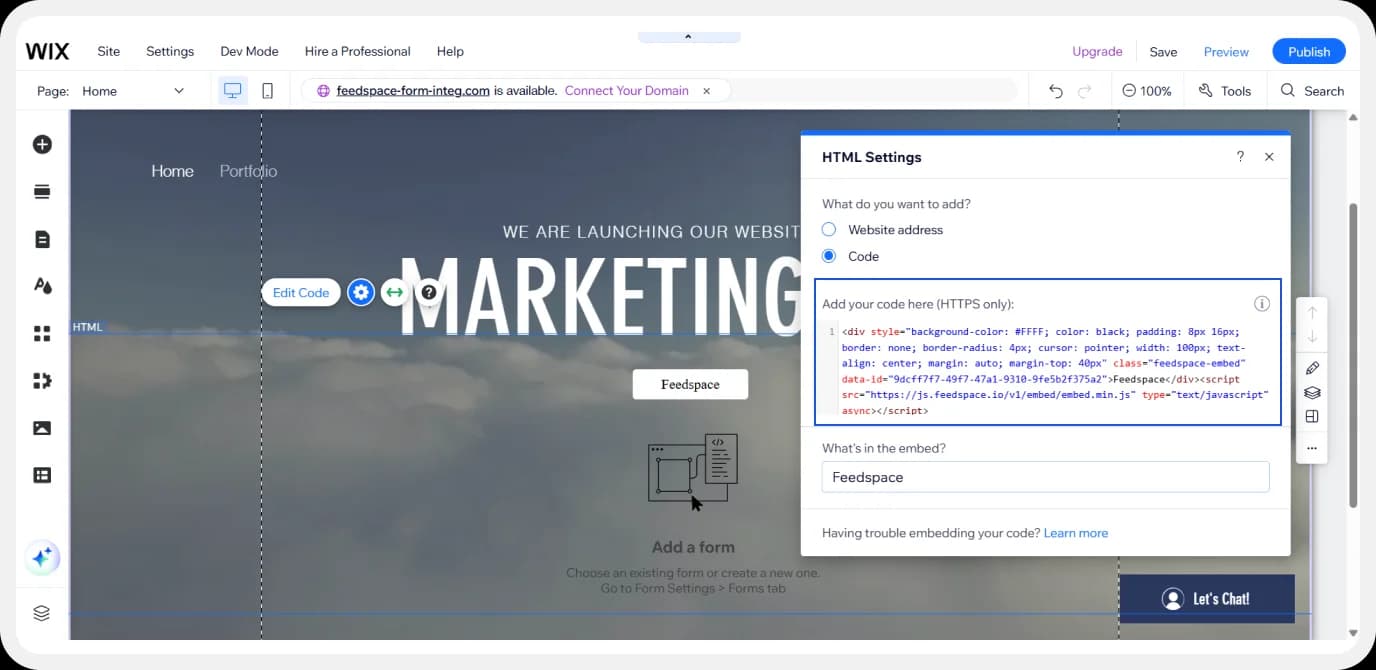Open the Layers panel at sidebar bottom

pos(42,612)
